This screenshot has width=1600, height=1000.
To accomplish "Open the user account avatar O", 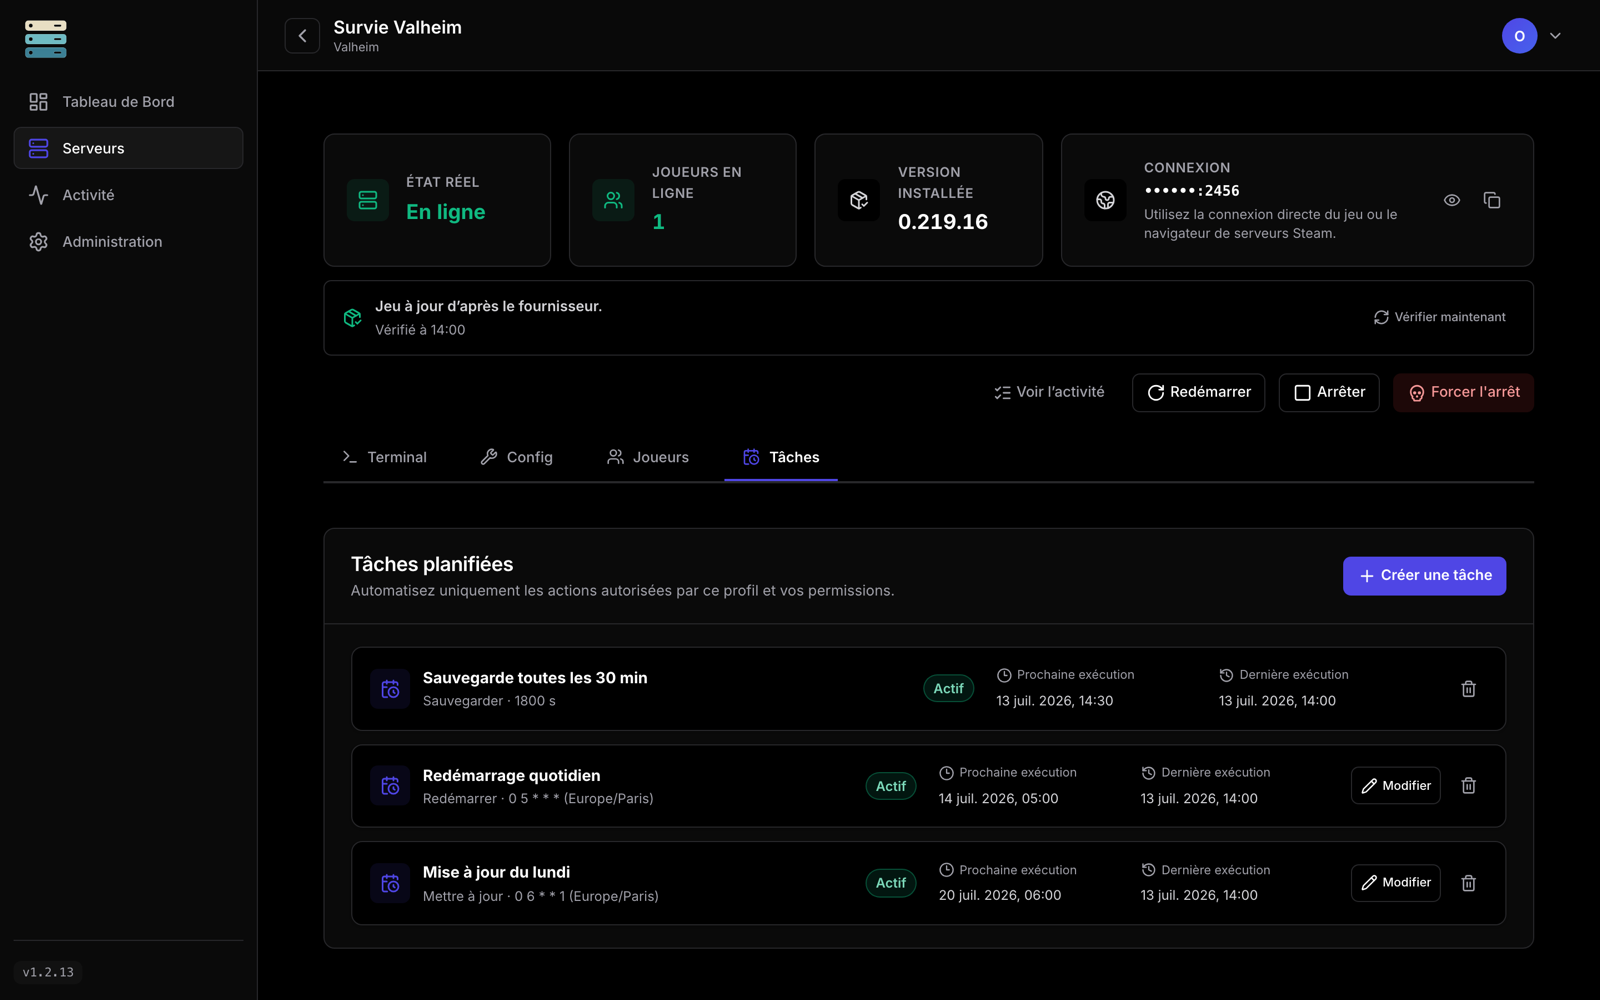I will 1519,36.
